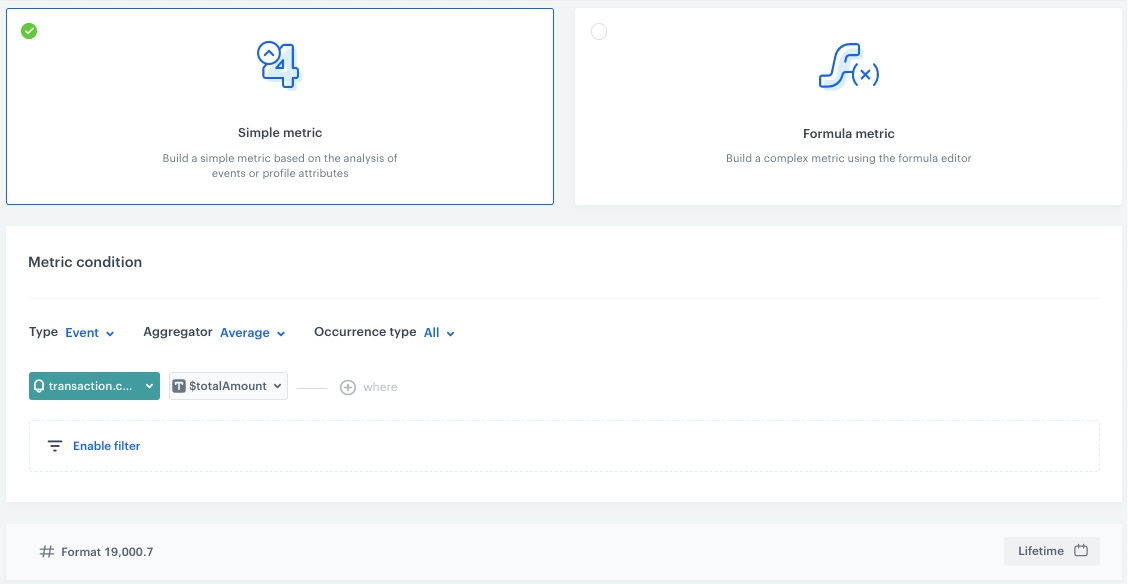Click the filter funnel icon near Enable filter

pyautogui.click(x=55, y=446)
